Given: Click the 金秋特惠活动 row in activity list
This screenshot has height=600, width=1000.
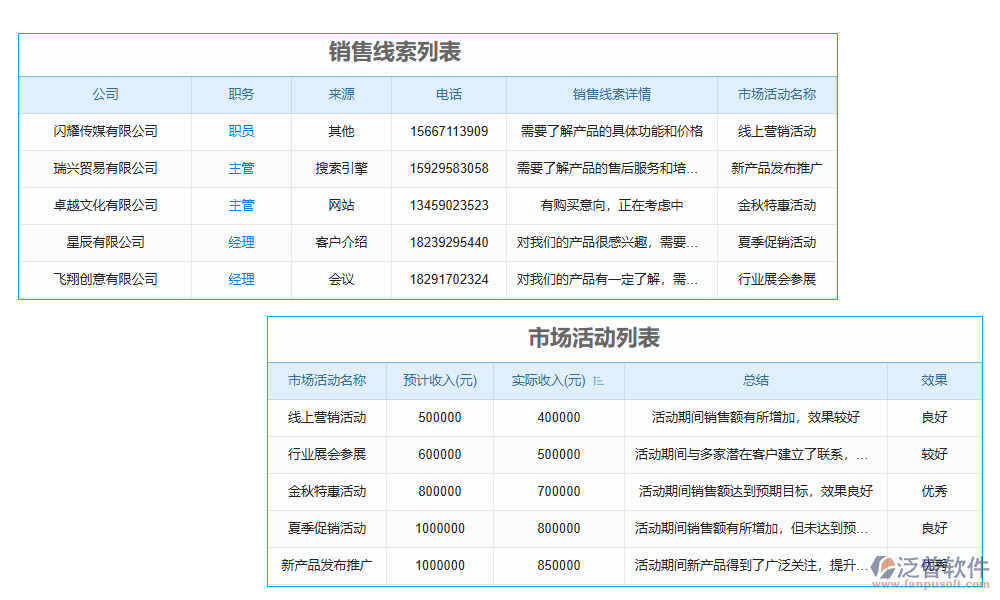Looking at the screenshot, I should point(327,491).
